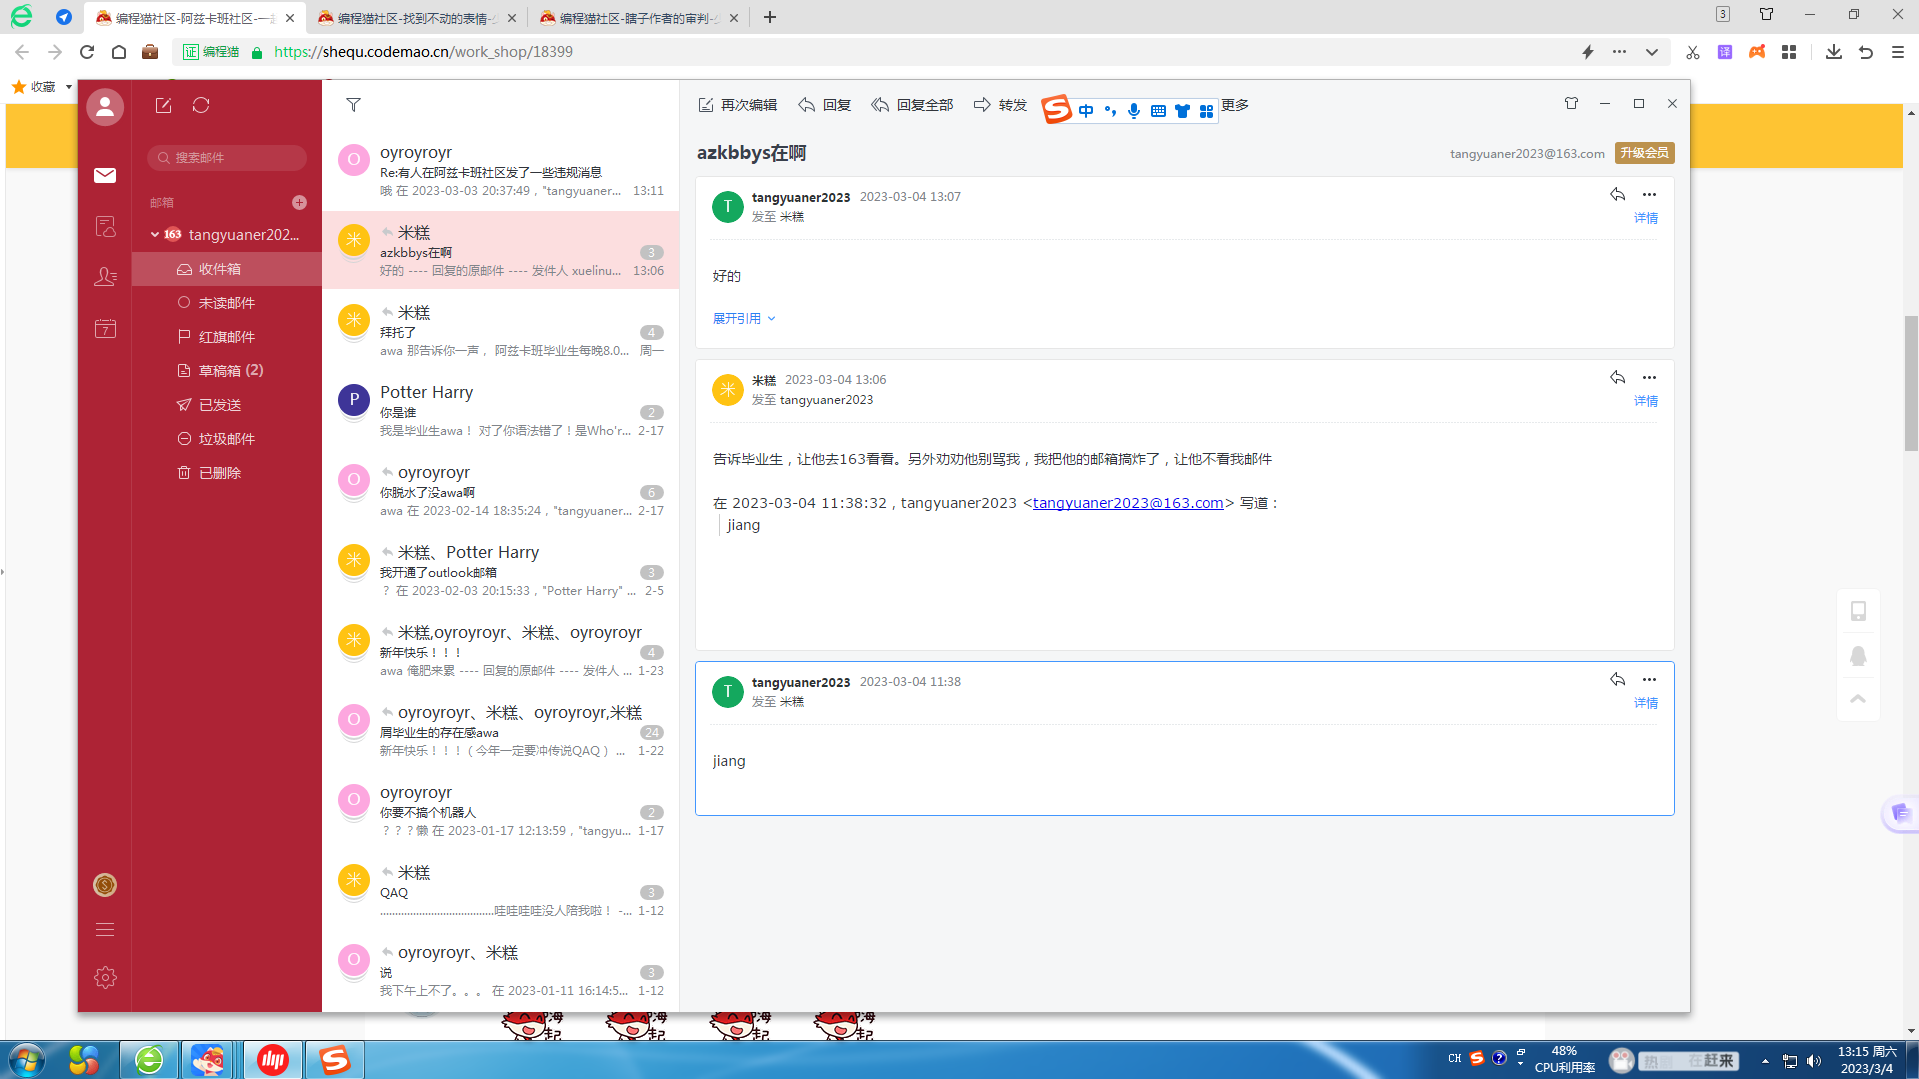The height and width of the screenshot is (1079, 1919).
Task: Open the 360 browser taskbar icon
Action: 149,1059
